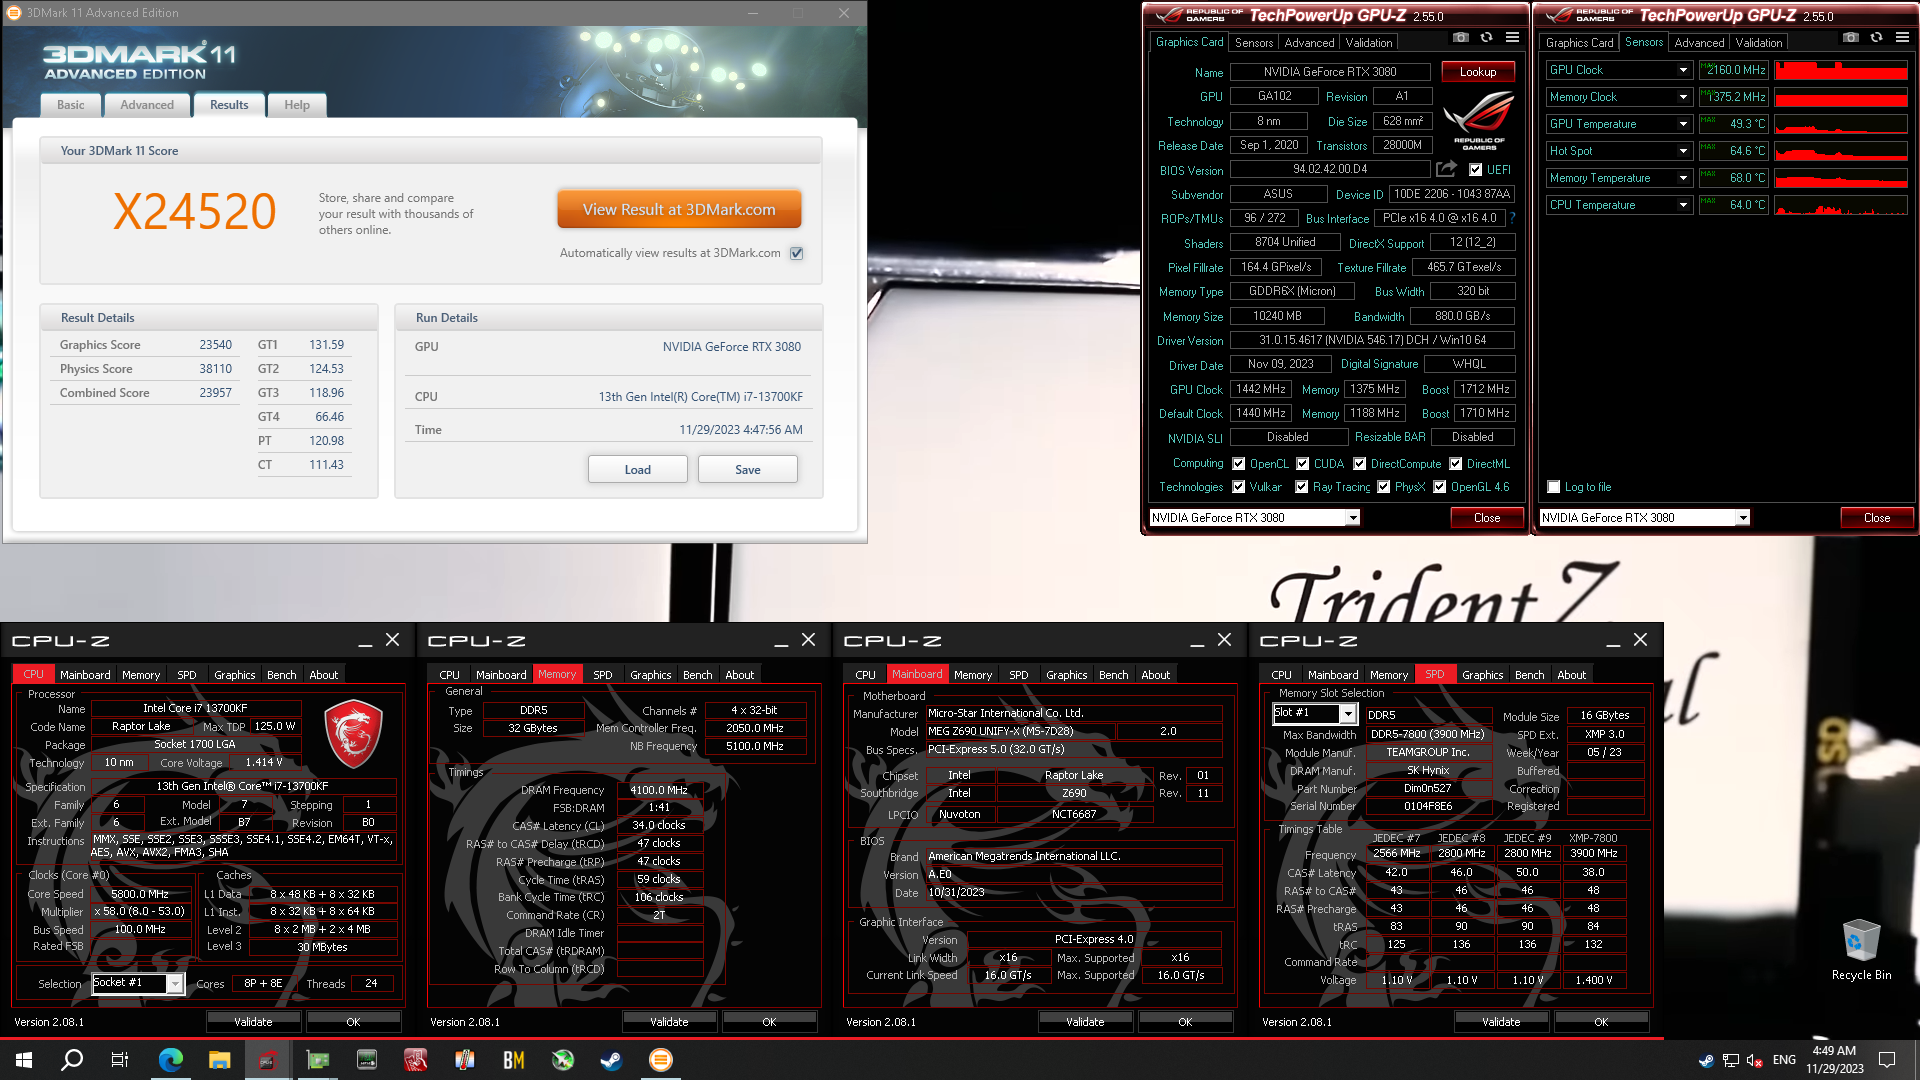Switch to the Basic tab in 3DMark 11
Image resolution: width=1920 pixels, height=1080 pixels.
tap(71, 105)
